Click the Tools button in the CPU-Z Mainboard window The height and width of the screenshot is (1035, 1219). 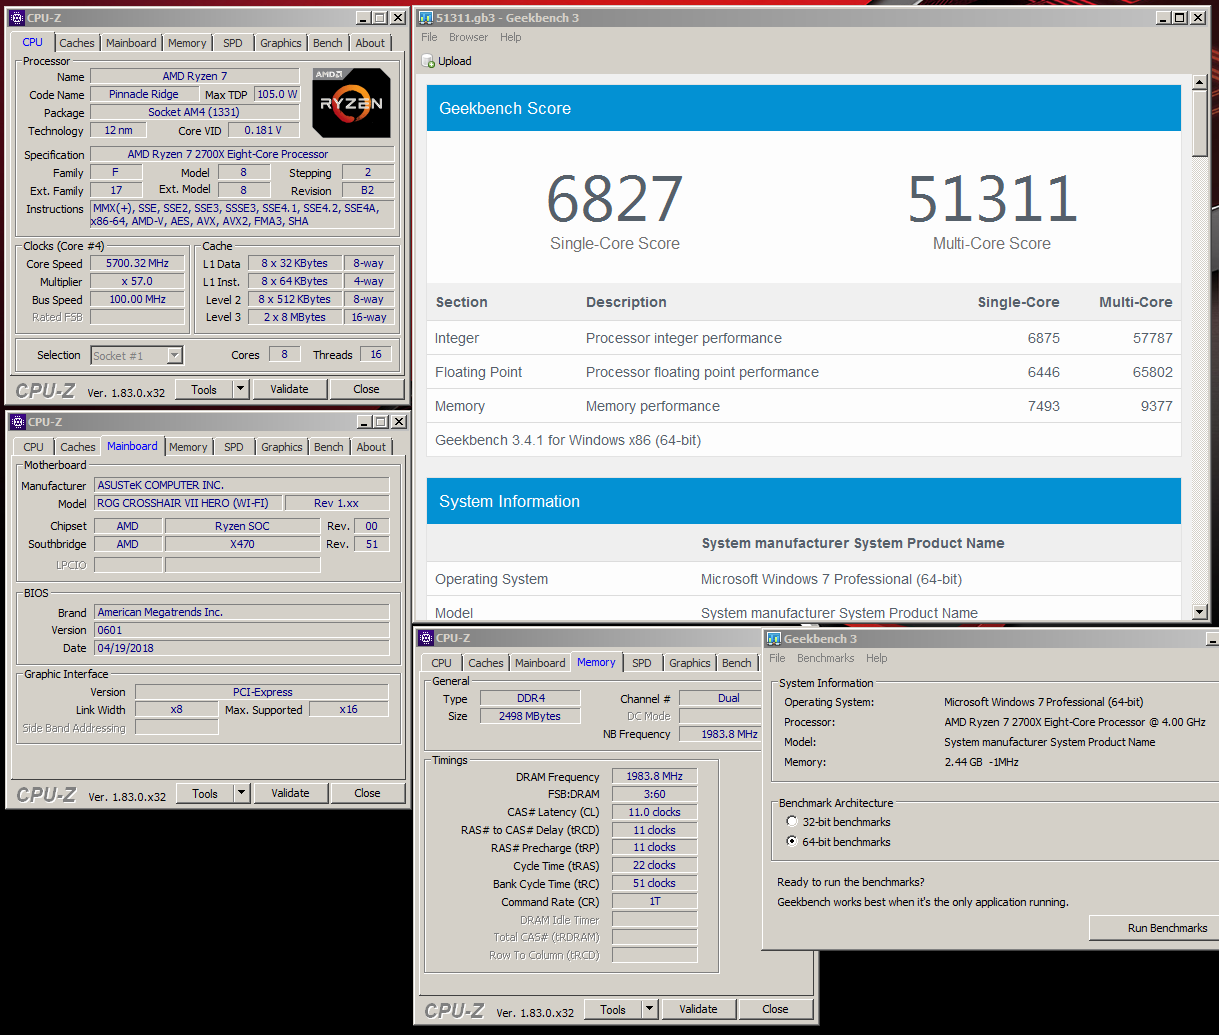[205, 793]
